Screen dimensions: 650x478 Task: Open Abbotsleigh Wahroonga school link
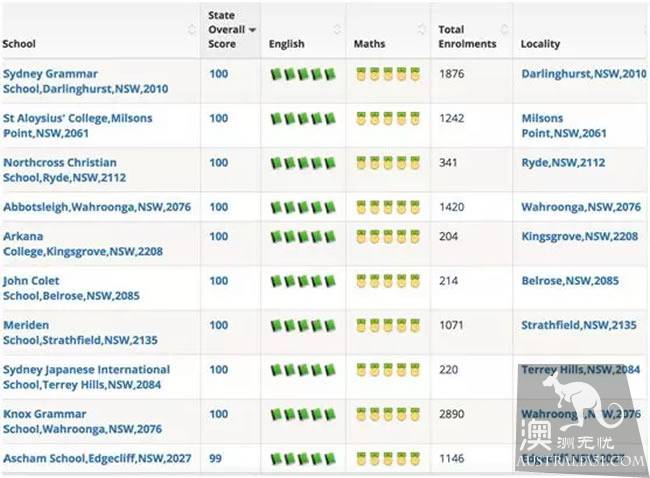[x=97, y=207]
